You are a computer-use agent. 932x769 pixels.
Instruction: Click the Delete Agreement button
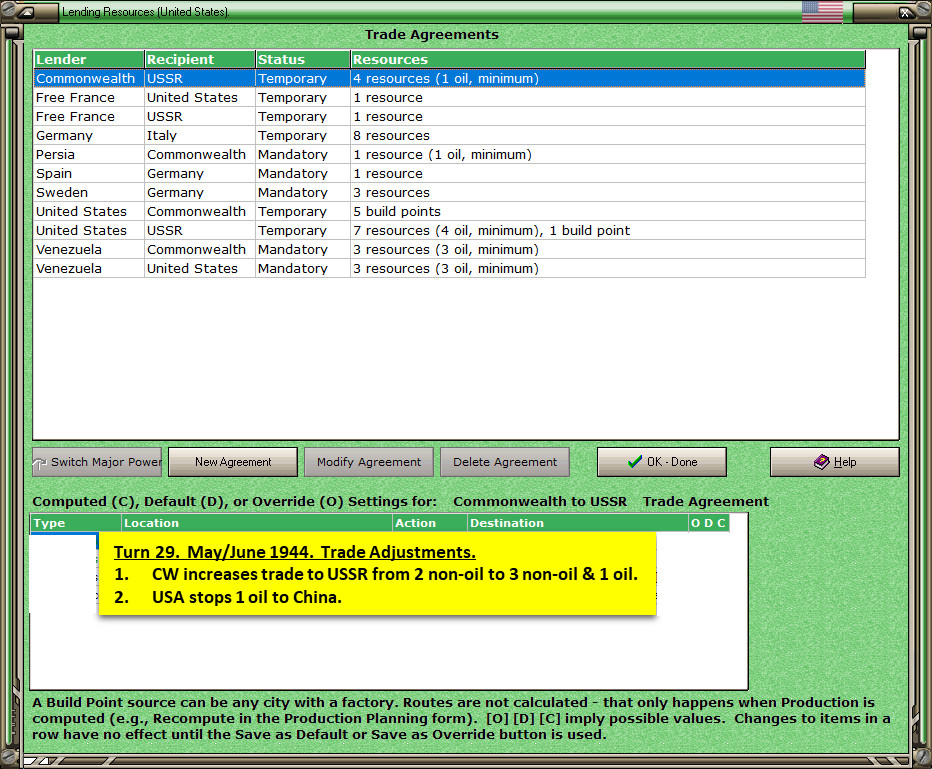[505, 462]
